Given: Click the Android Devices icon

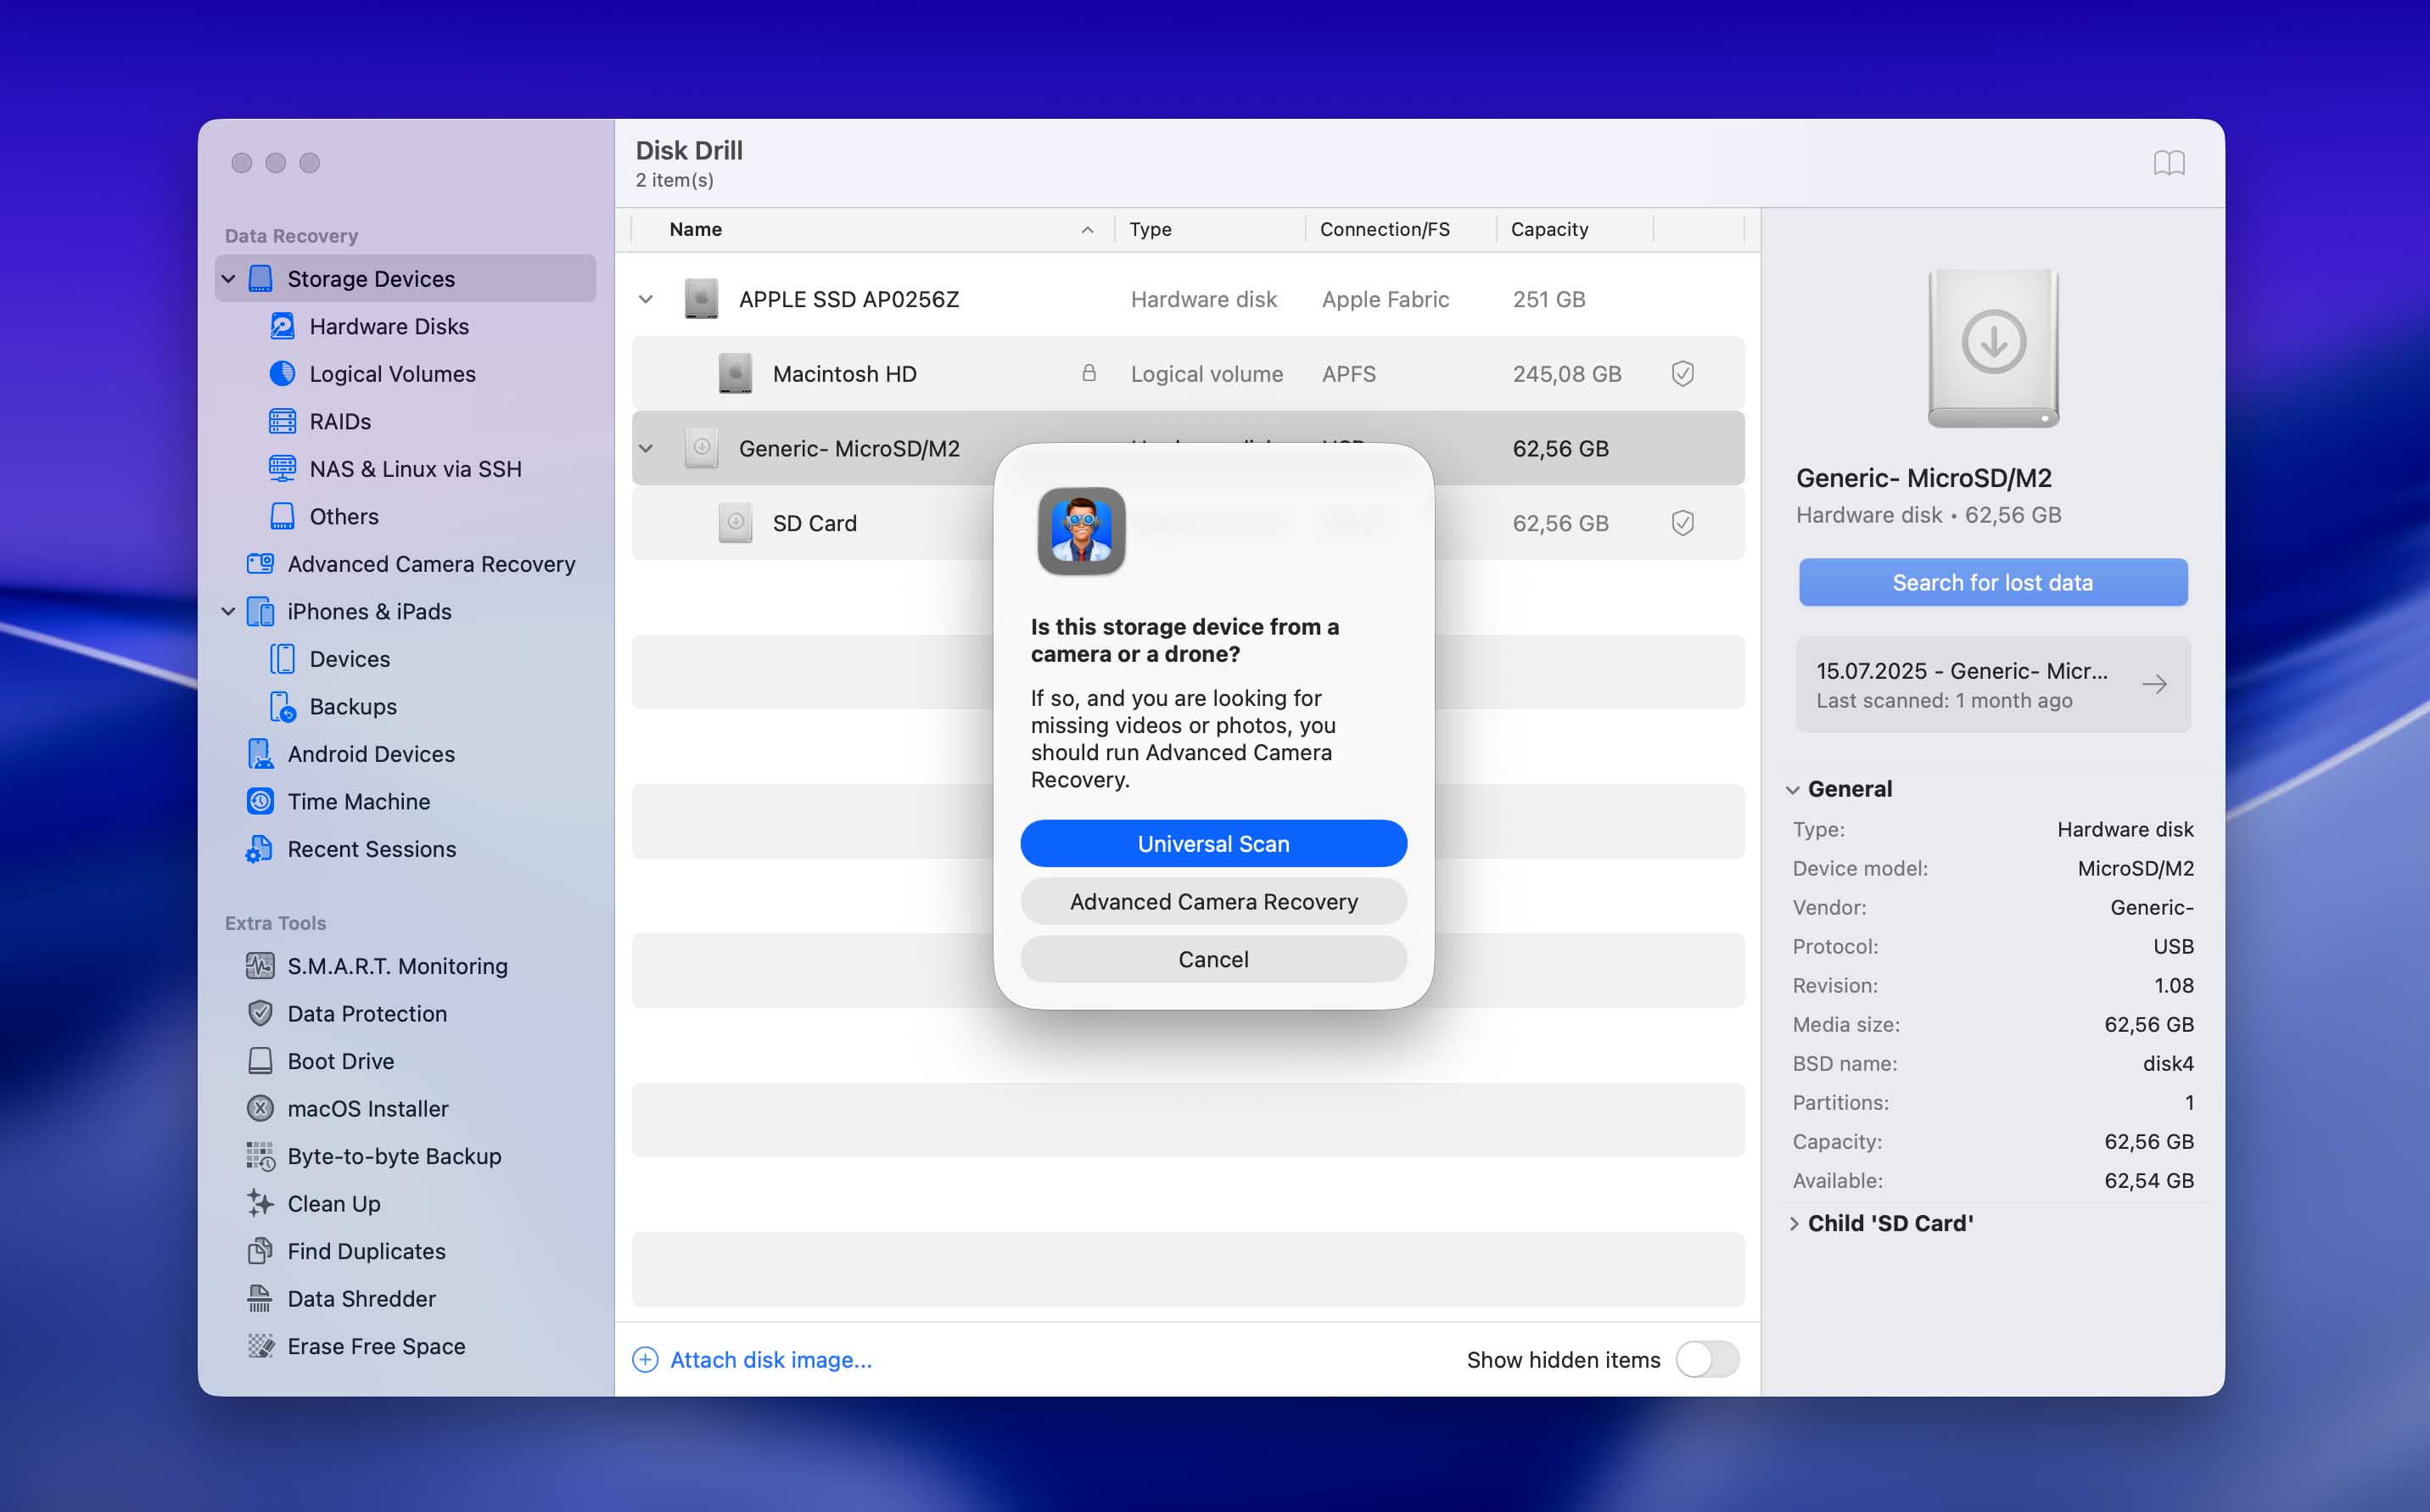Looking at the screenshot, I should pos(260,753).
